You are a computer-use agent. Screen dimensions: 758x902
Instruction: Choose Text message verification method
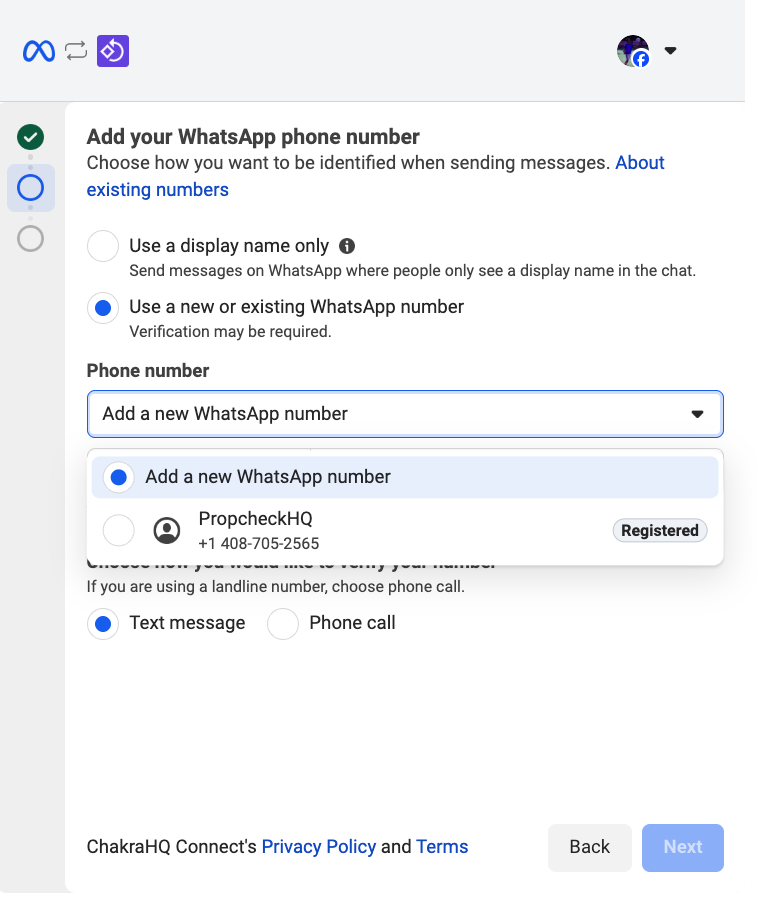(104, 624)
